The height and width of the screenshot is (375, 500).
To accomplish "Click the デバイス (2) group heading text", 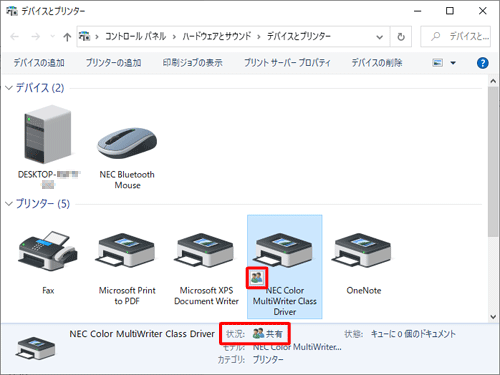I will 40,88.
